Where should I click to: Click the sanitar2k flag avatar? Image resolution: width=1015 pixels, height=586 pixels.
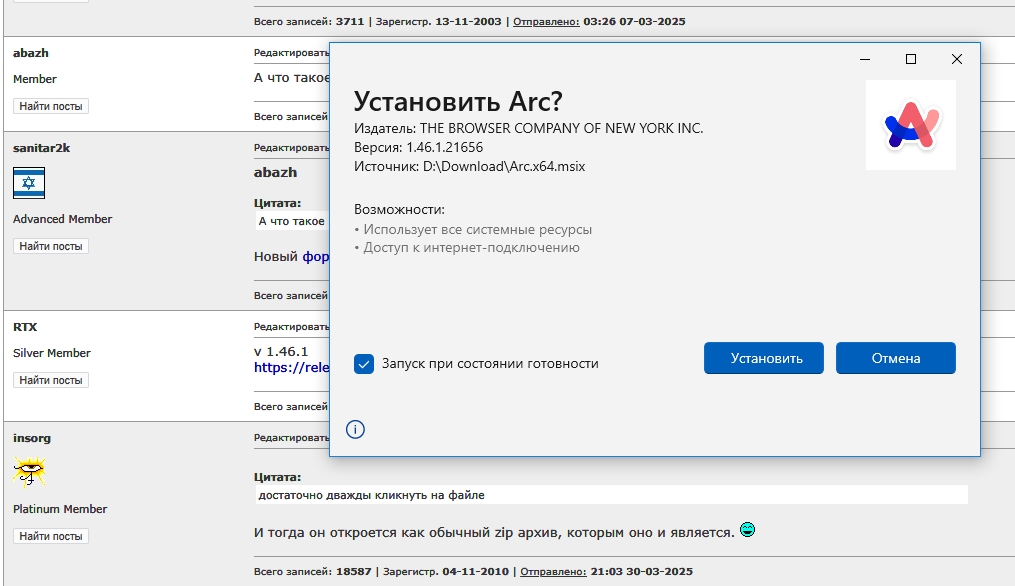29,183
